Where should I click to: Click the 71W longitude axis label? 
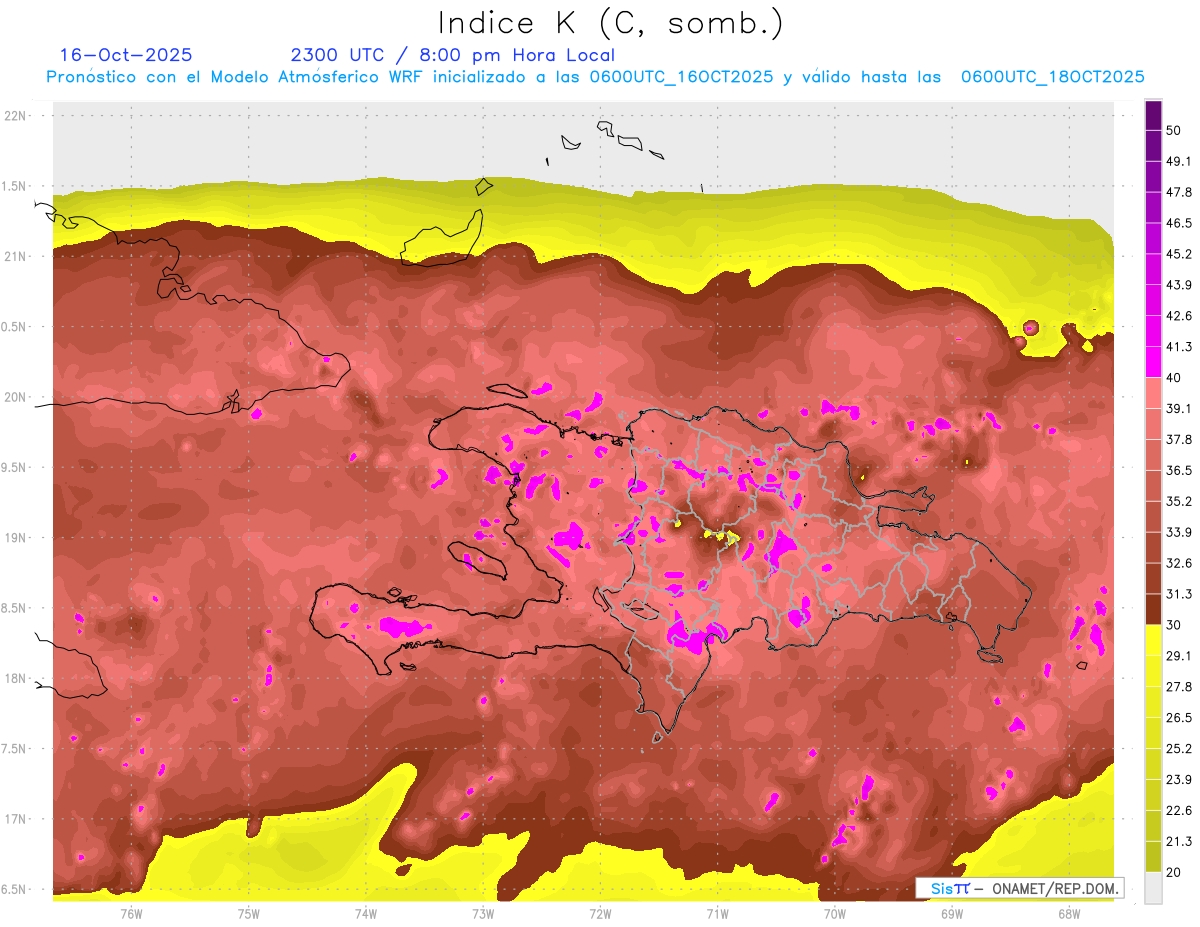(717, 913)
